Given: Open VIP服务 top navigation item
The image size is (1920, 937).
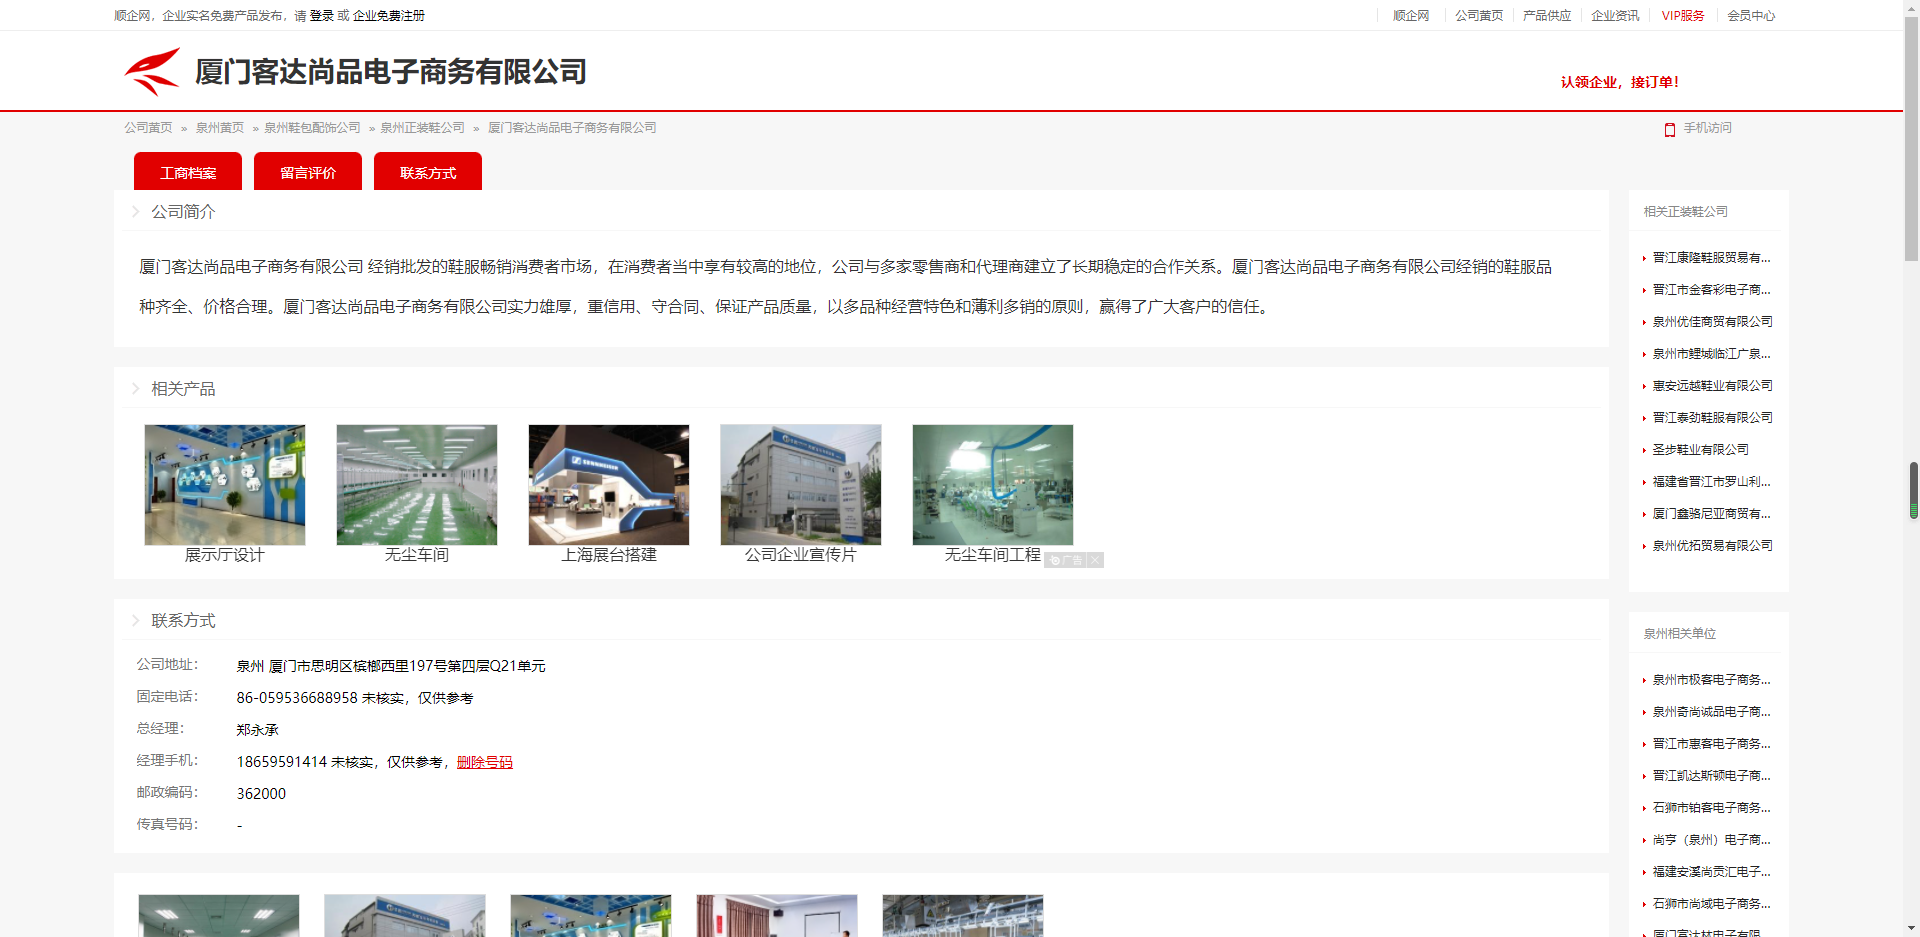Looking at the screenshot, I should [x=1683, y=15].
